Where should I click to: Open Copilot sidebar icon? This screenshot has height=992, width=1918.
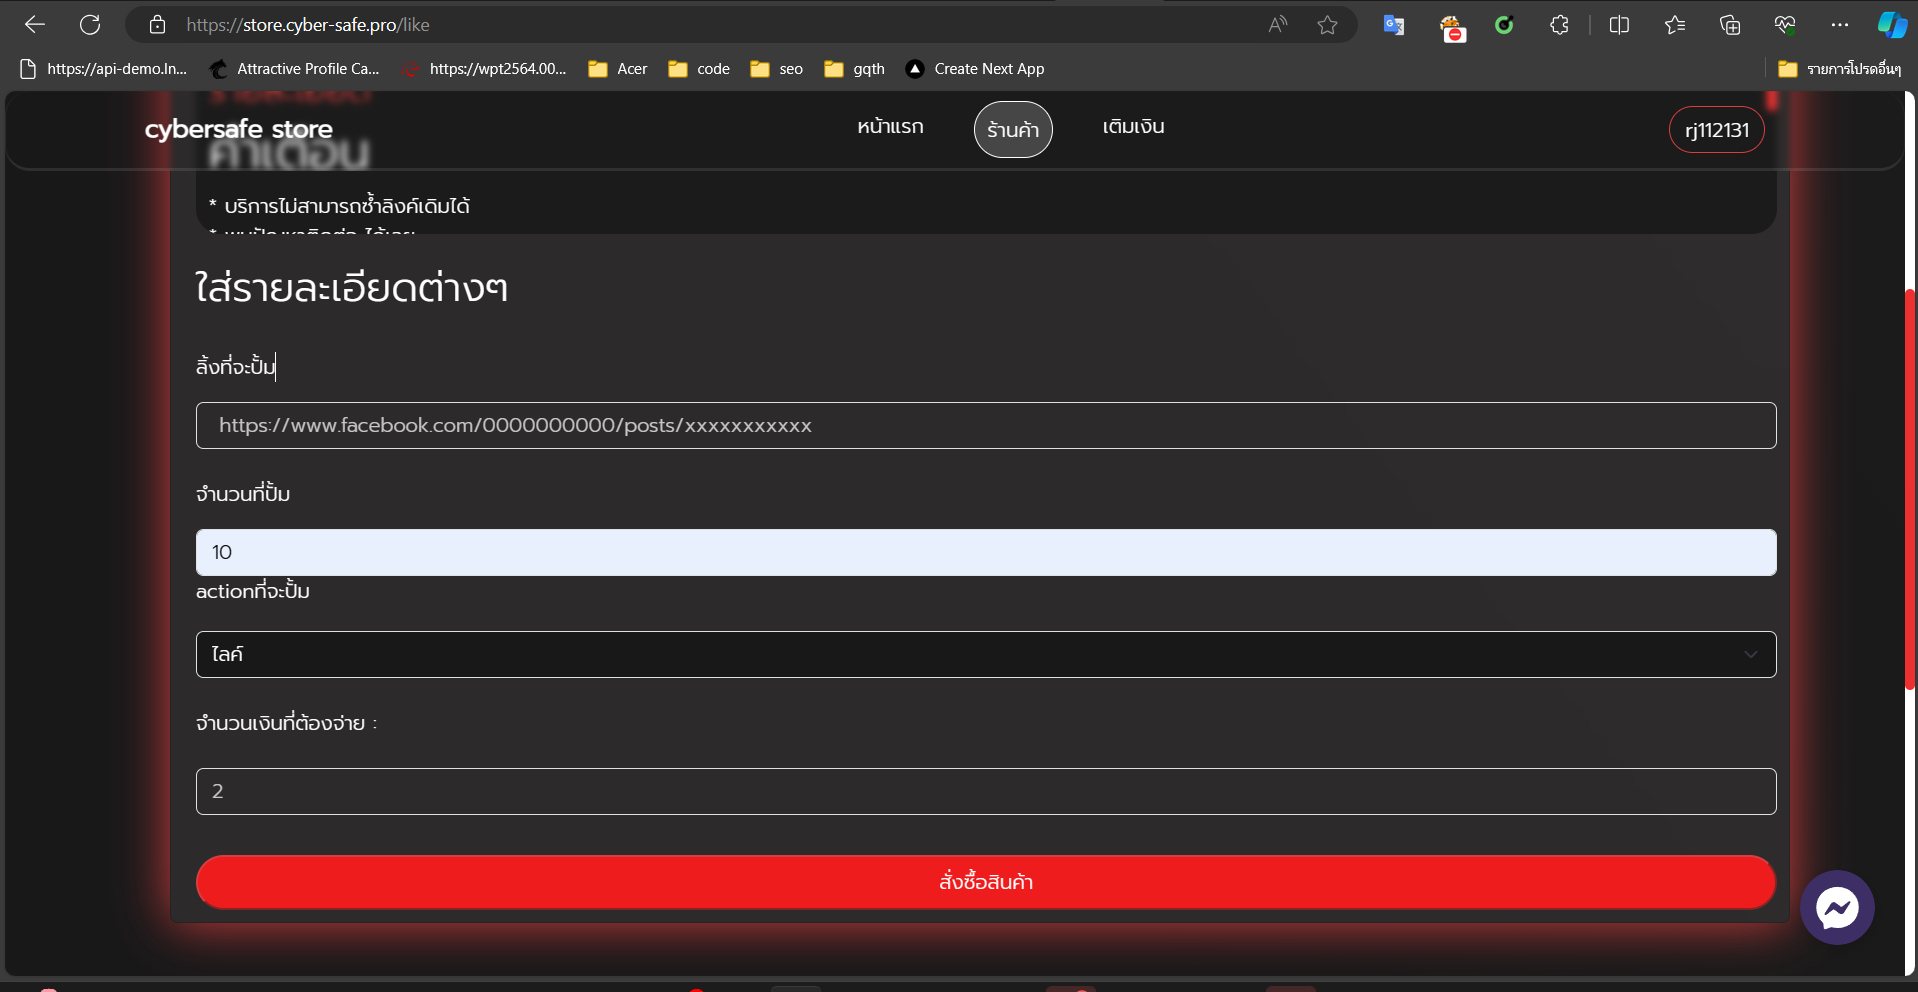point(1892,25)
